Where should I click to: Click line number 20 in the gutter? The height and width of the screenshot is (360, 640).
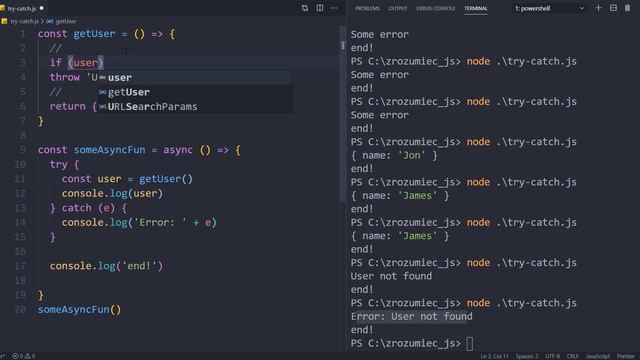(x=20, y=309)
